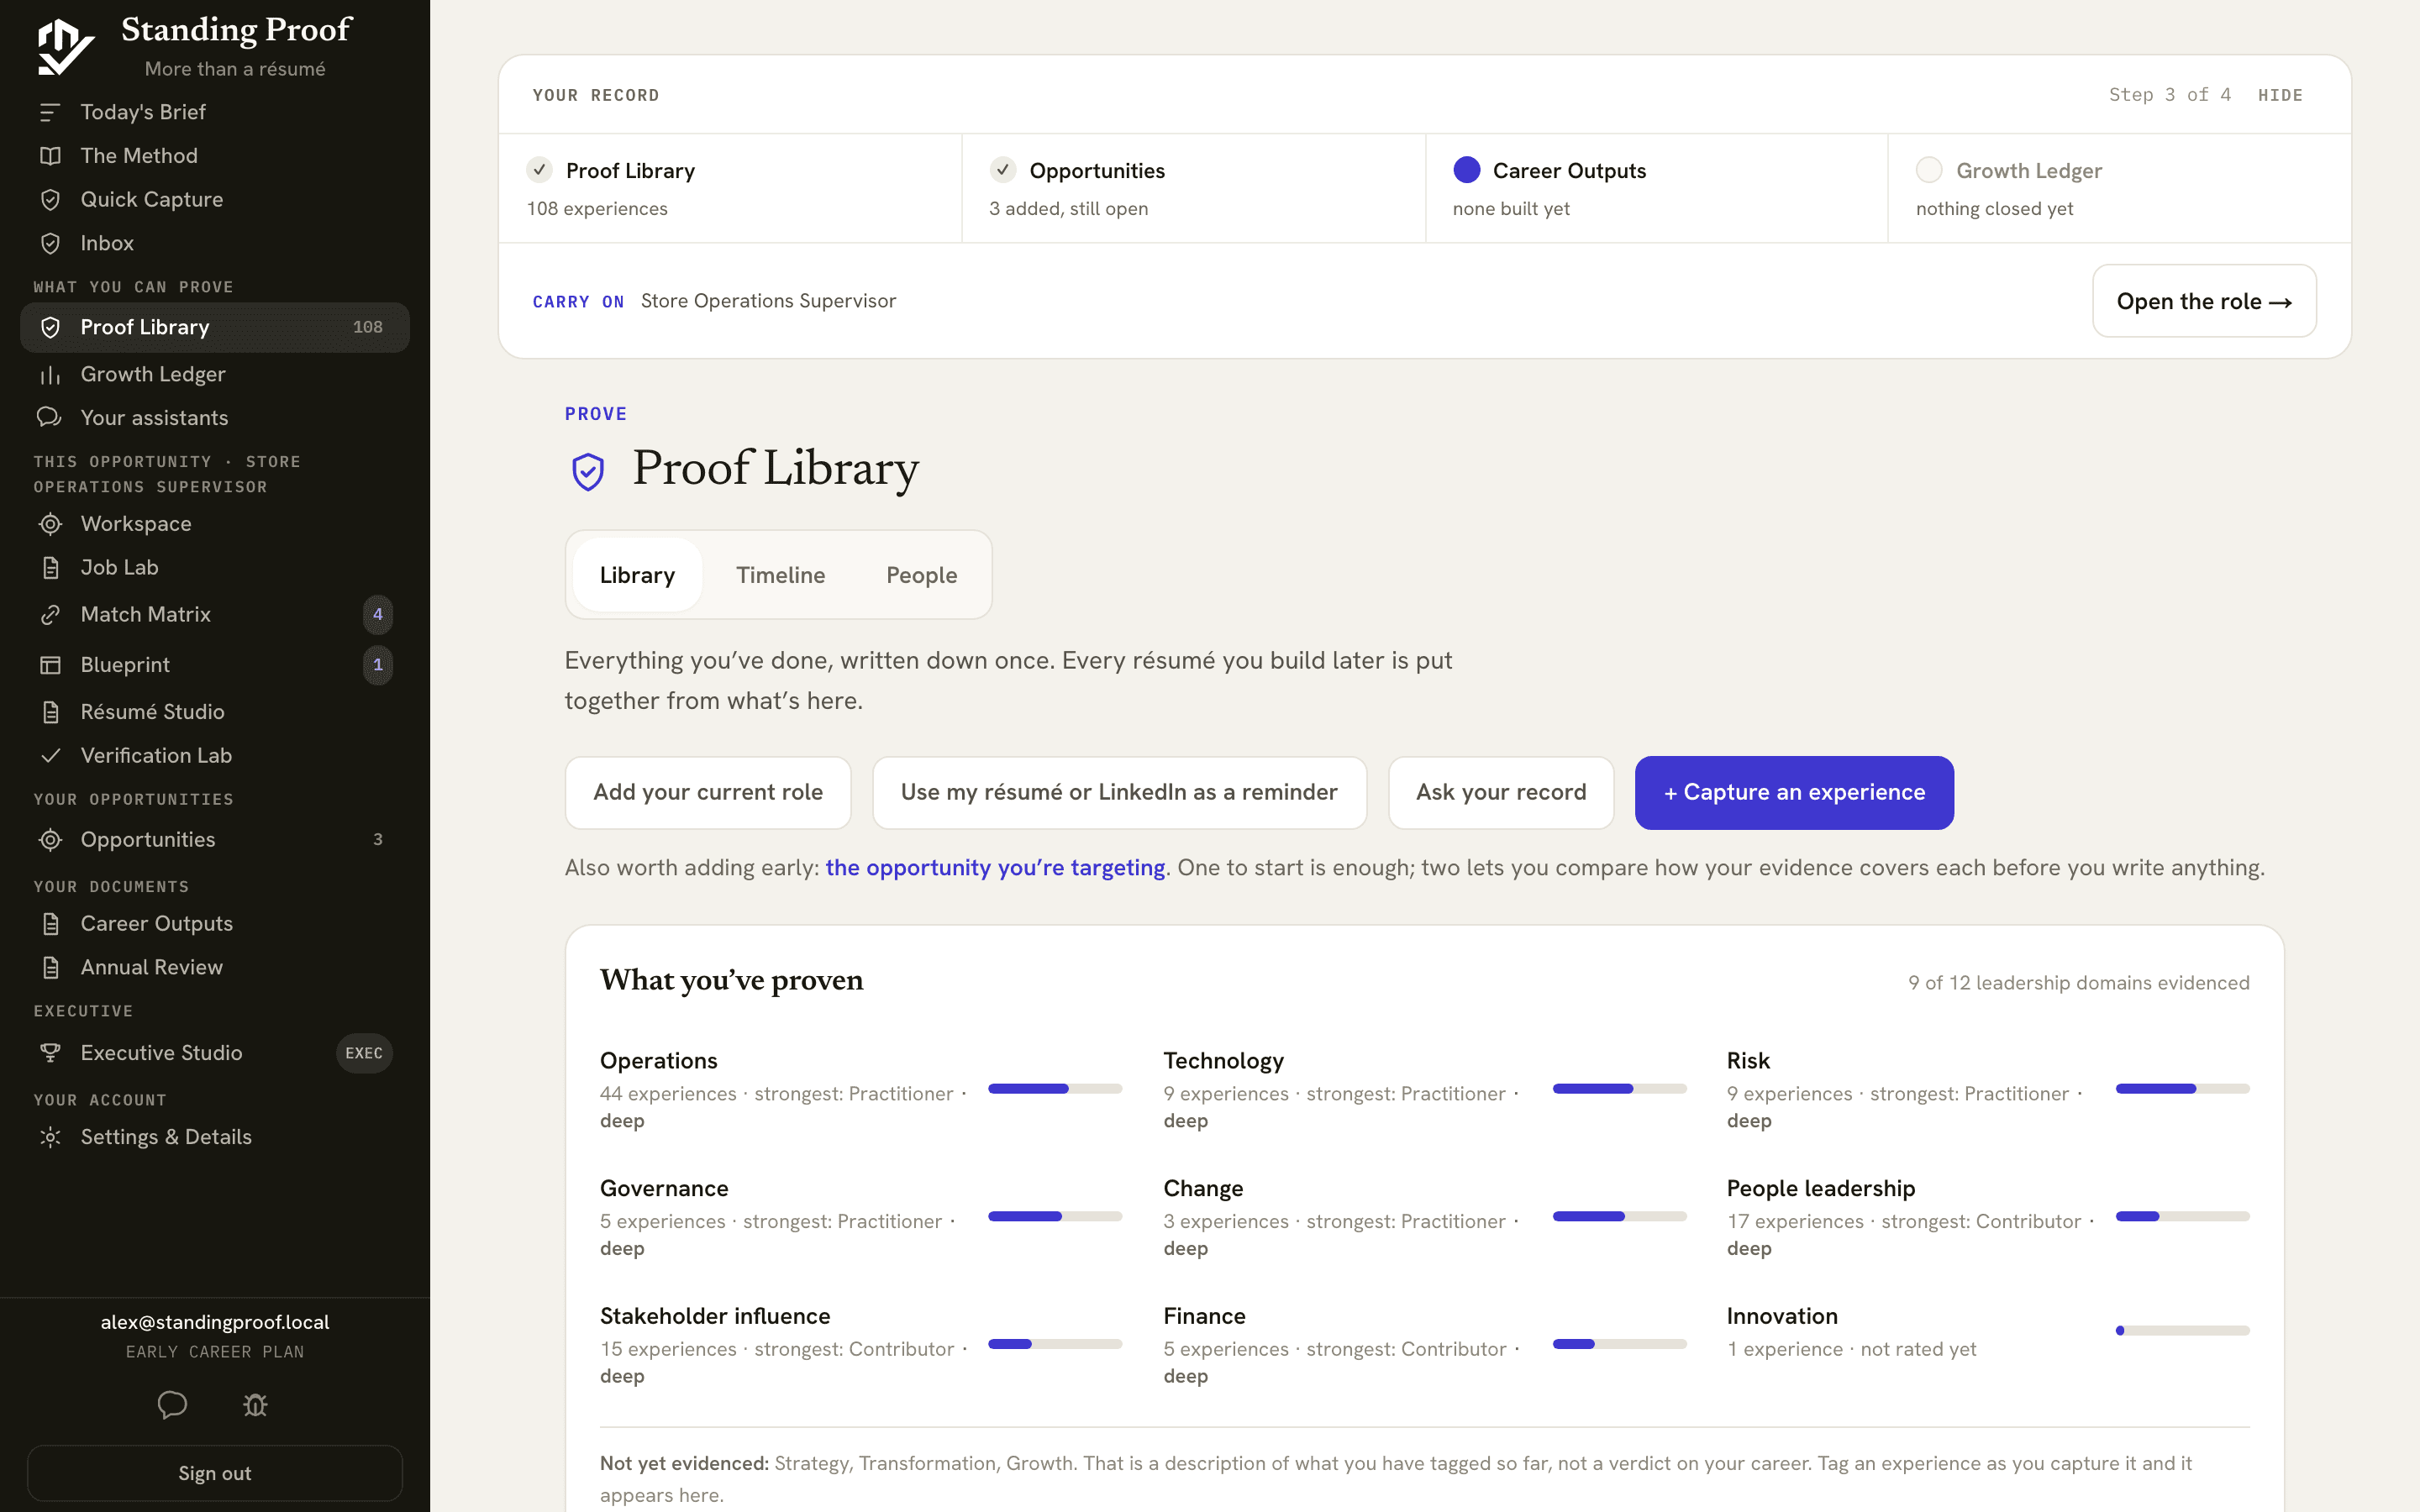
Task: Open Blueprint layout icon
Action: (x=50, y=665)
